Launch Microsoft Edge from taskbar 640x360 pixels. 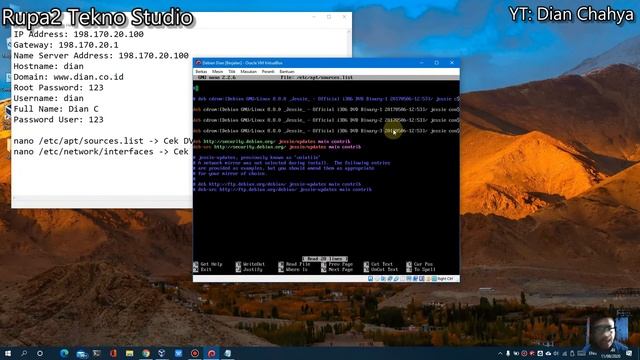click(64, 353)
